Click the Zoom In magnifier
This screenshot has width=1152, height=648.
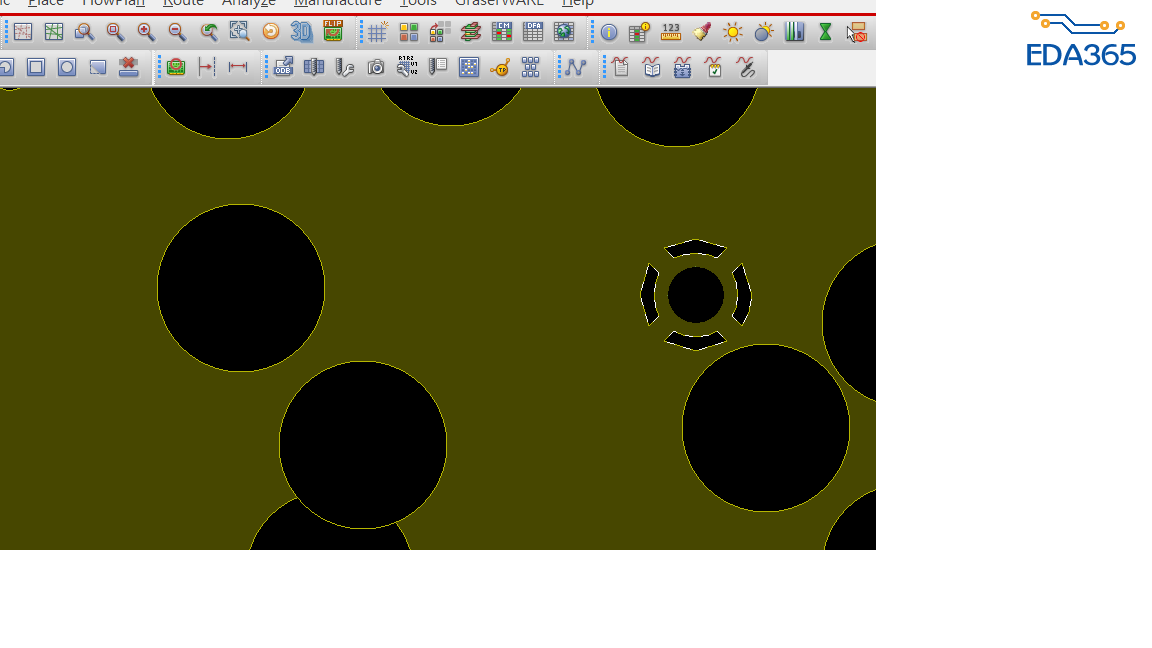point(146,32)
